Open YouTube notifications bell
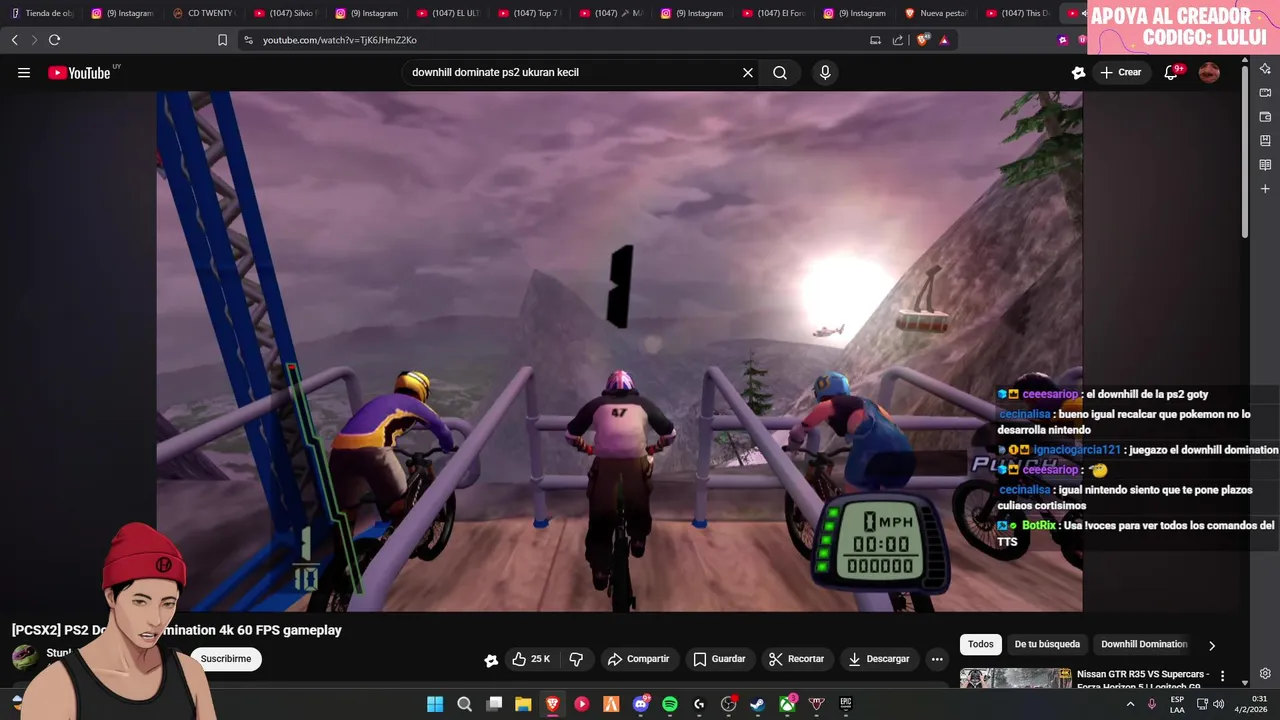 click(x=1171, y=72)
